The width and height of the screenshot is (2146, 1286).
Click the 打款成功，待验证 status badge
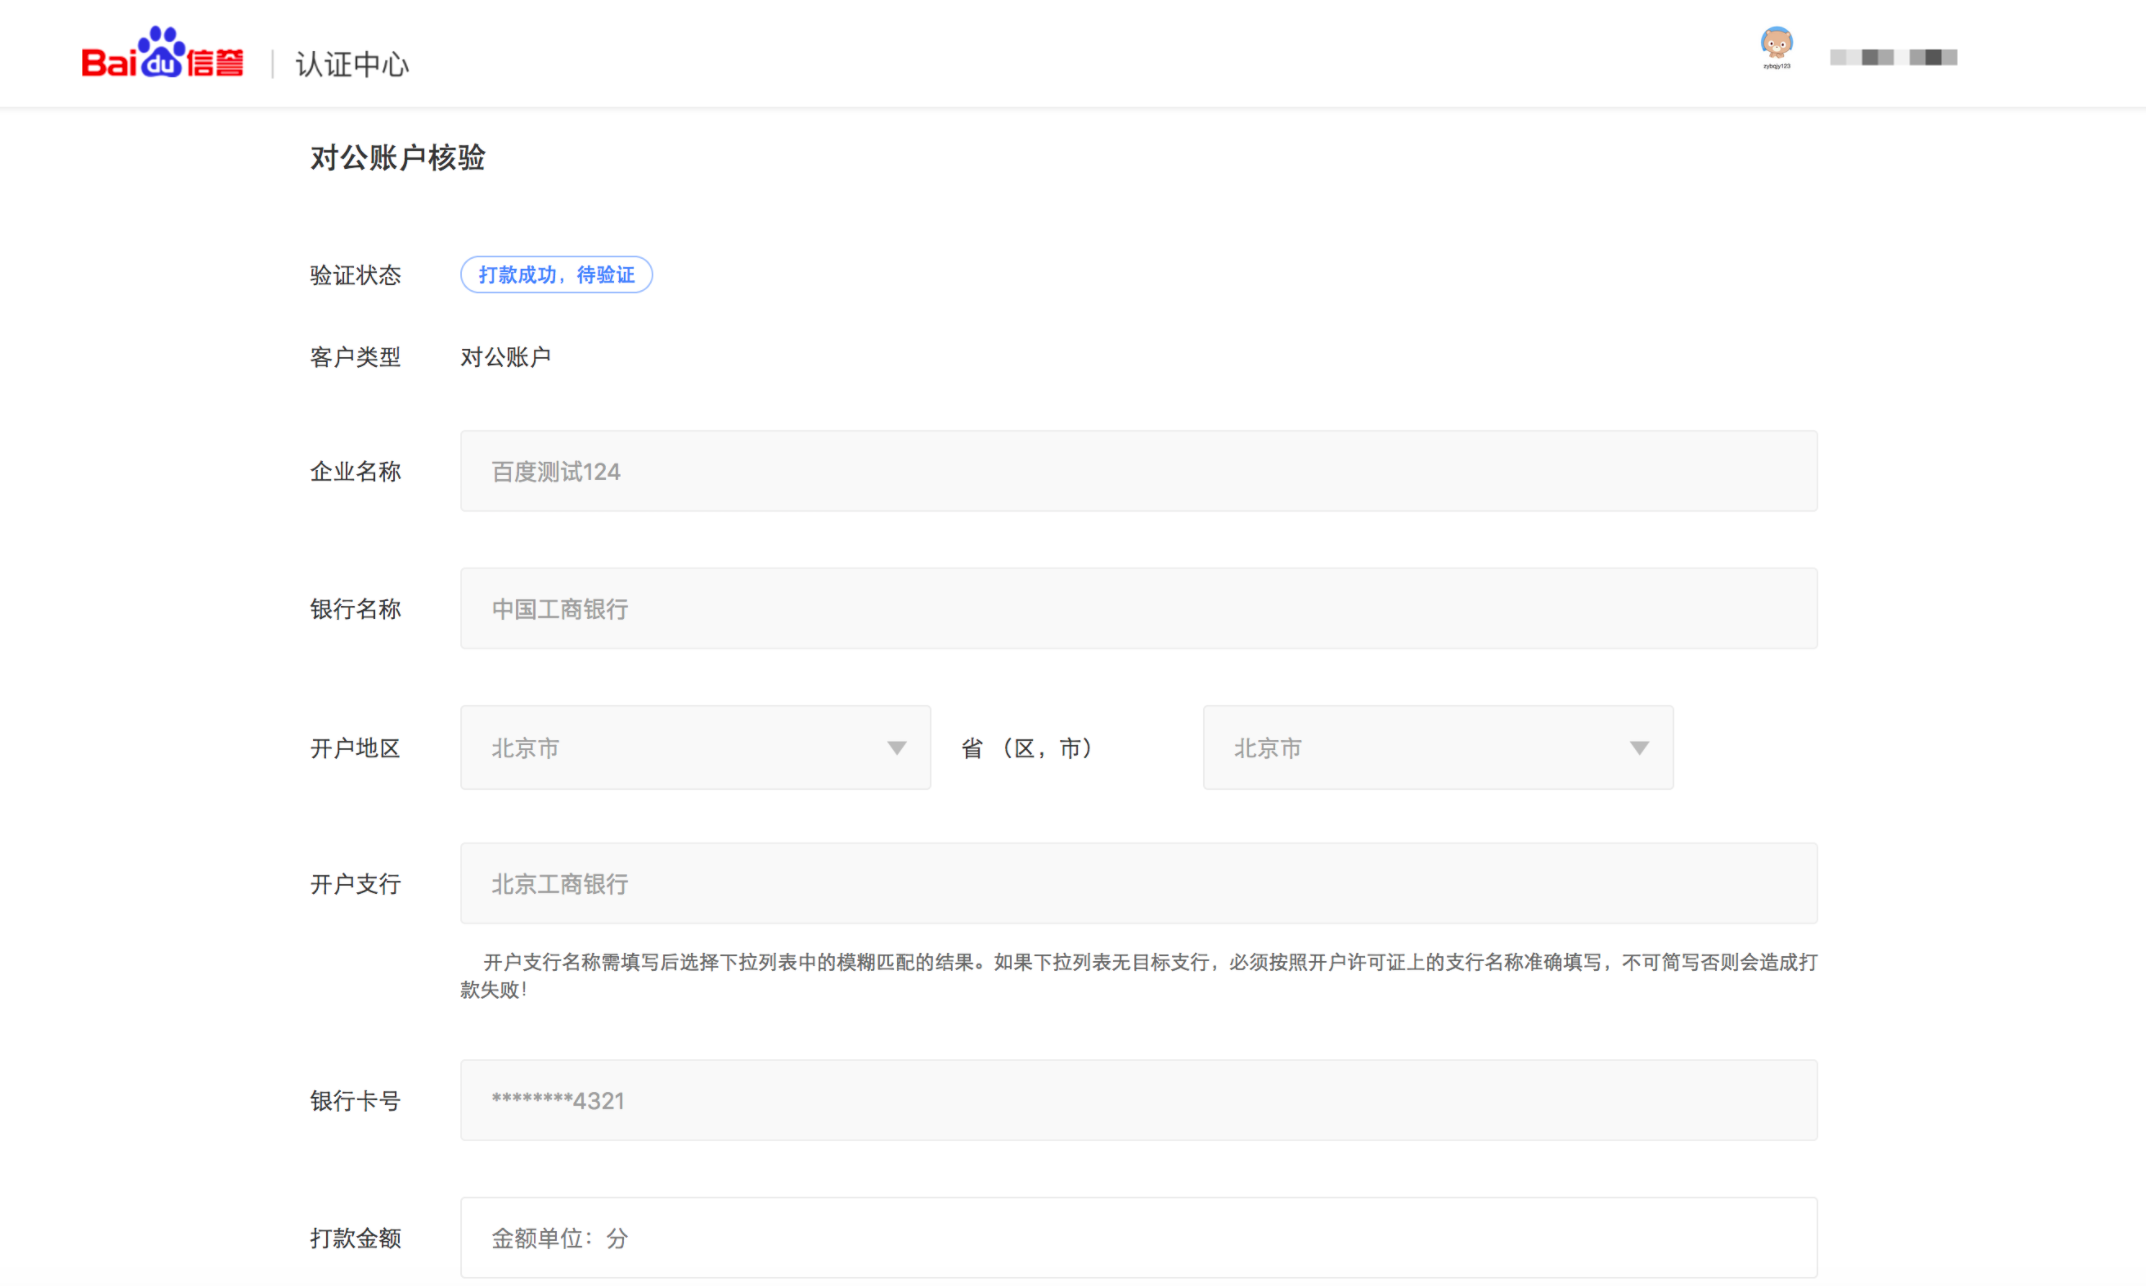click(x=556, y=274)
